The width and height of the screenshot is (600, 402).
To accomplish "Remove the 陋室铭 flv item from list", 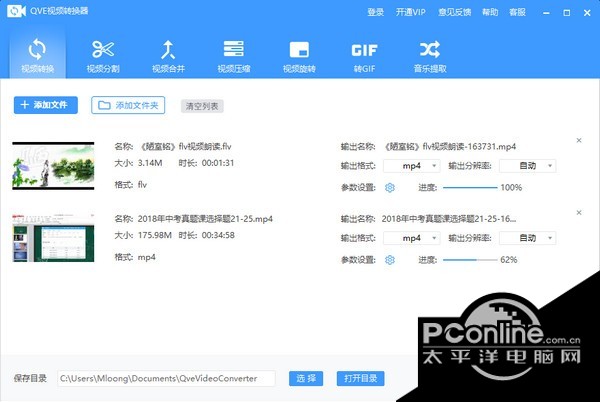I will [x=579, y=140].
